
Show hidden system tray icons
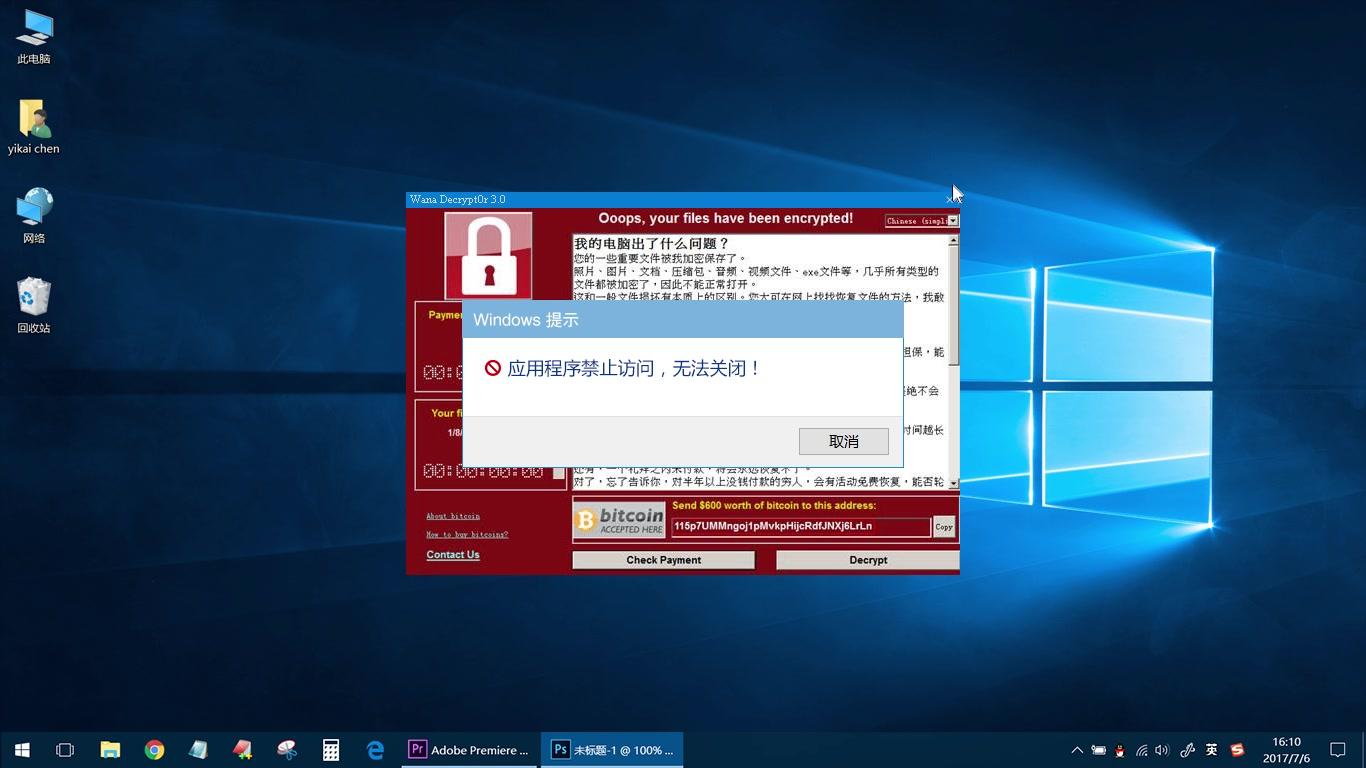coord(1077,750)
